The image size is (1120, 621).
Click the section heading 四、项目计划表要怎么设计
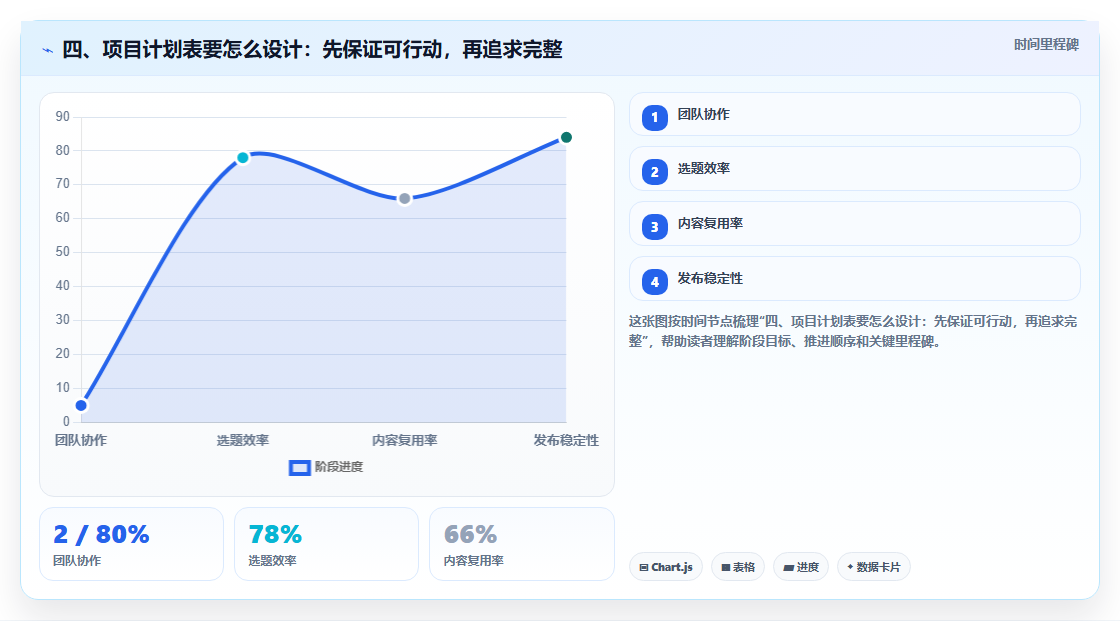click(312, 49)
